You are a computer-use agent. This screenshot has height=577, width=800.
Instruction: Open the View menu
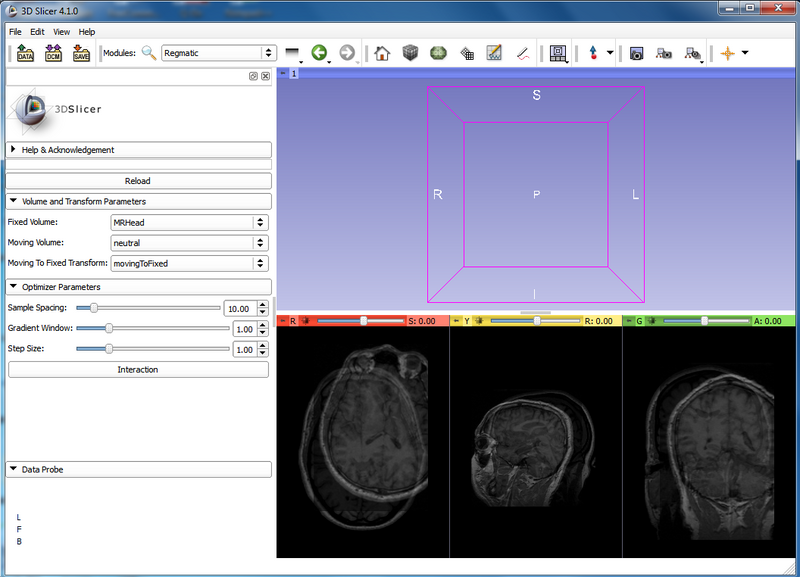tap(61, 32)
